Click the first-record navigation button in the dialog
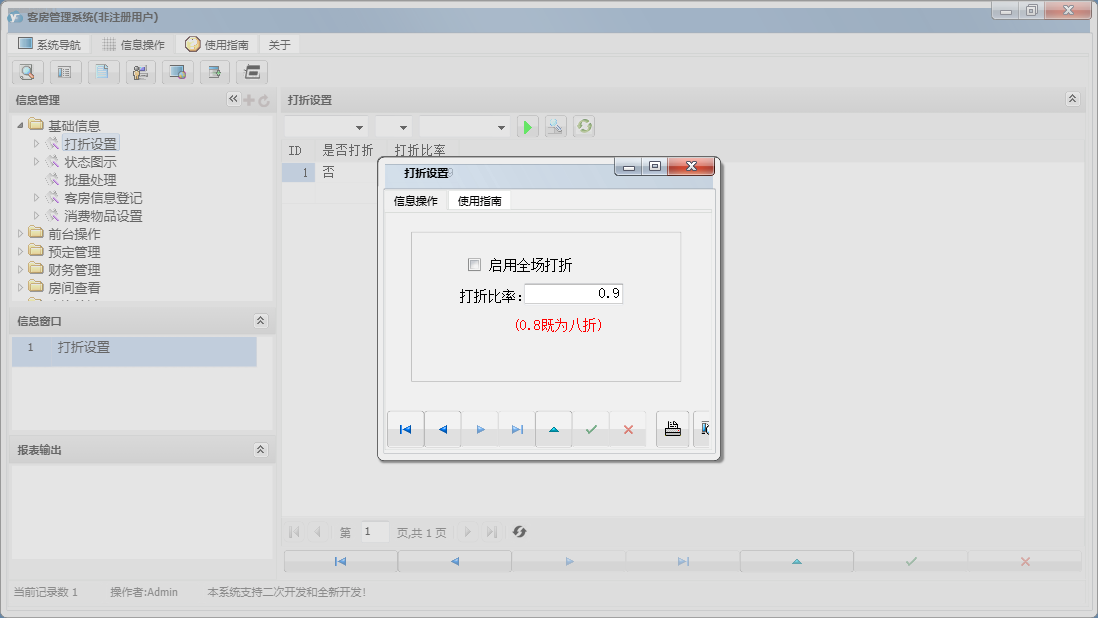 coord(405,428)
